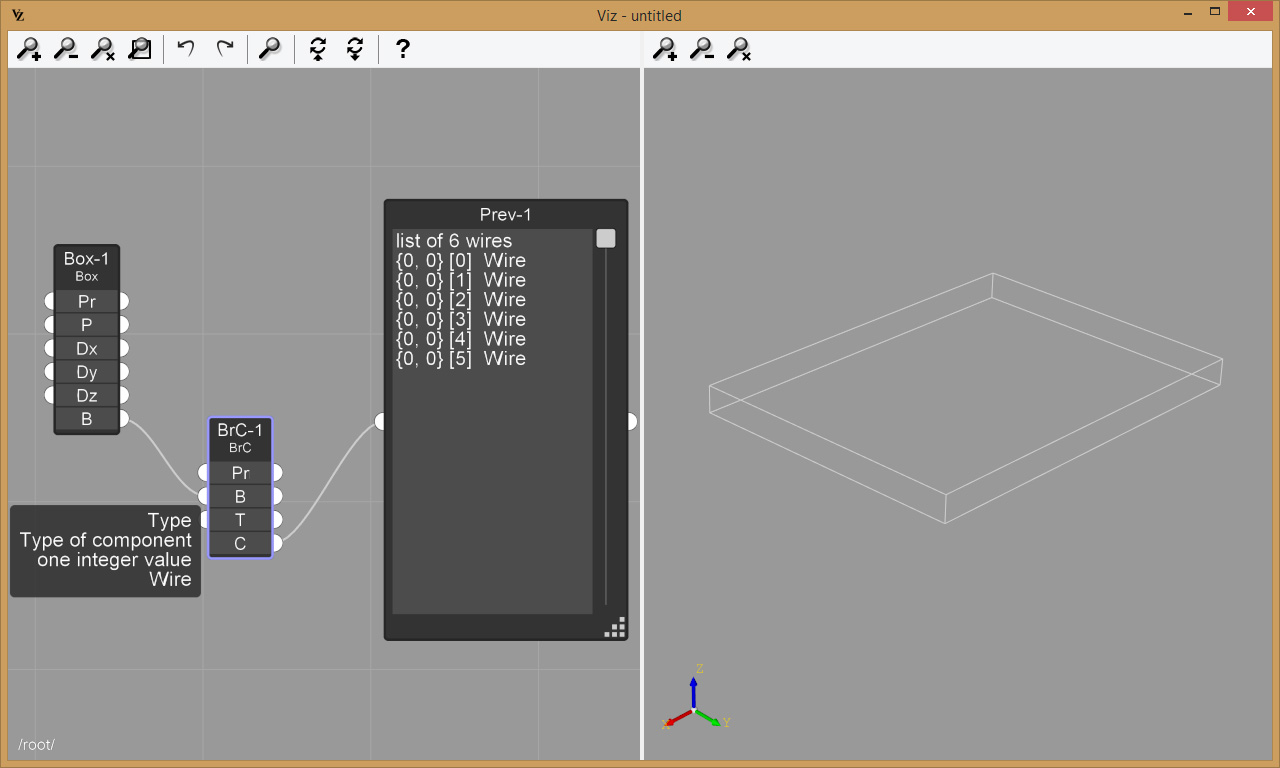
Task: Open help with the question mark icon
Action: (402, 49)
